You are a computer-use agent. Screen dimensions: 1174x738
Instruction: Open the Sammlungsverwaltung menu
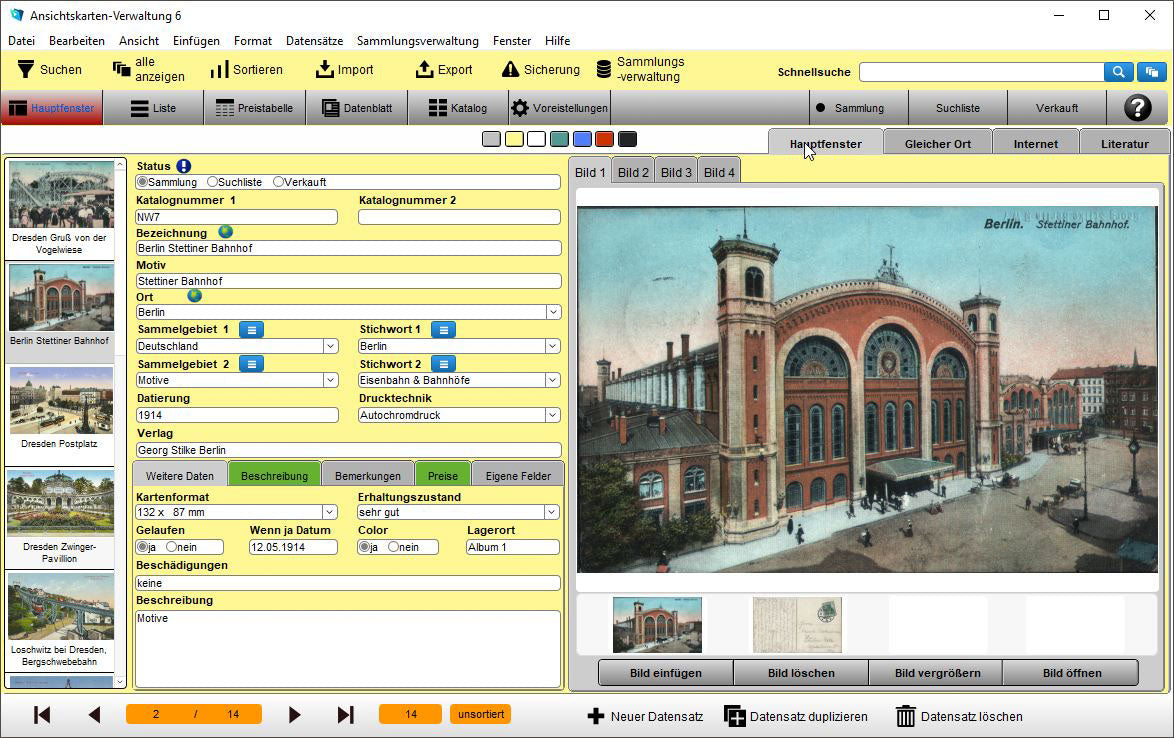click(x=417, y=41)
